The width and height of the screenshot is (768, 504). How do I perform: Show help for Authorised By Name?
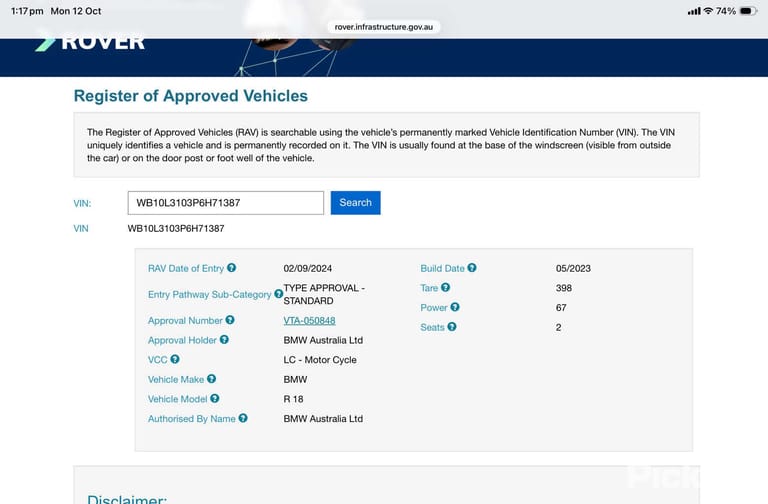tap(243, 418)
